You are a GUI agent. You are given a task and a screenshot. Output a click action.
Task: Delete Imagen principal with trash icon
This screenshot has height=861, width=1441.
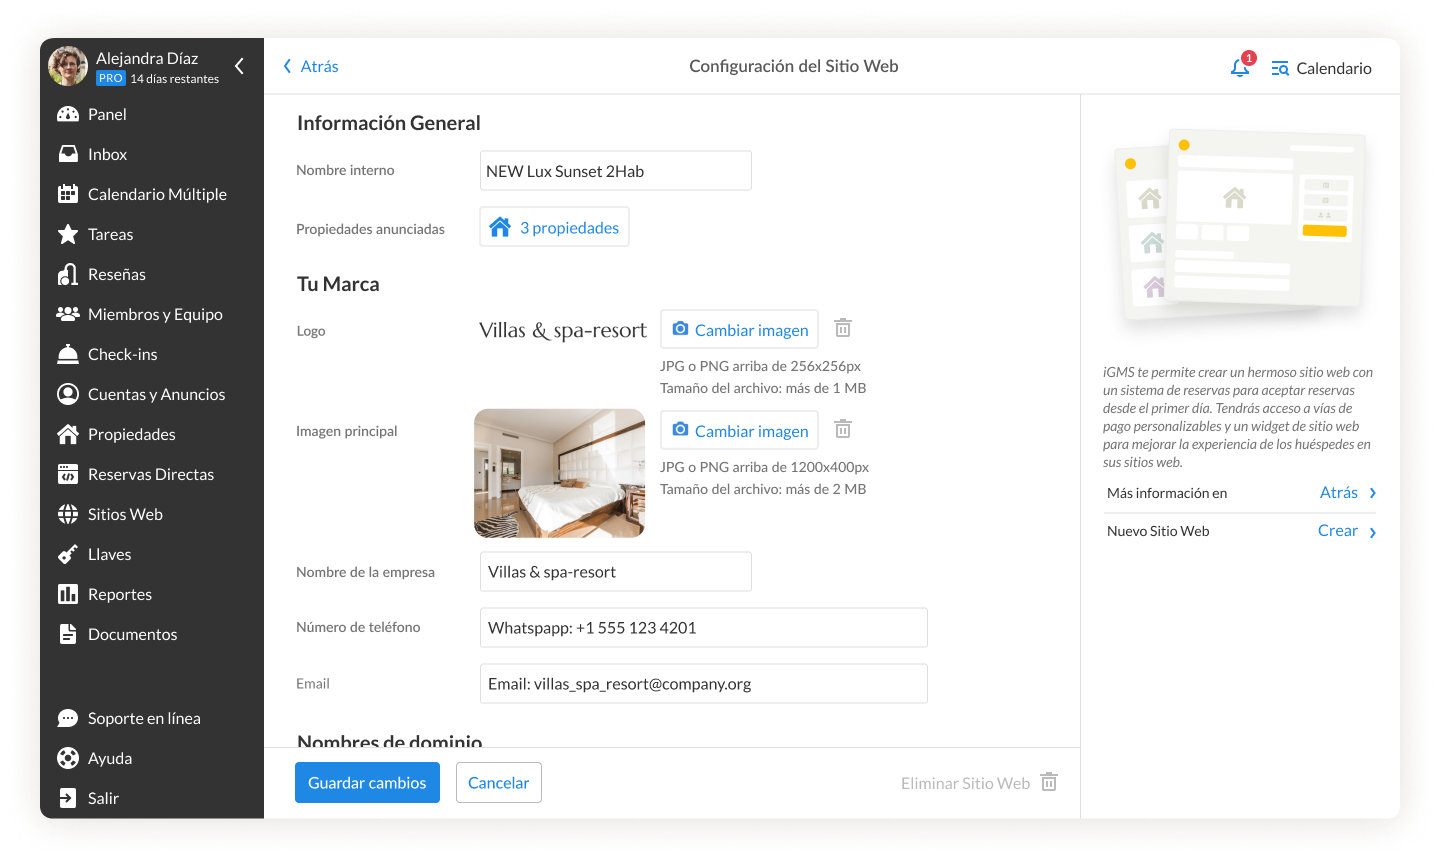[x=843, y=429]
